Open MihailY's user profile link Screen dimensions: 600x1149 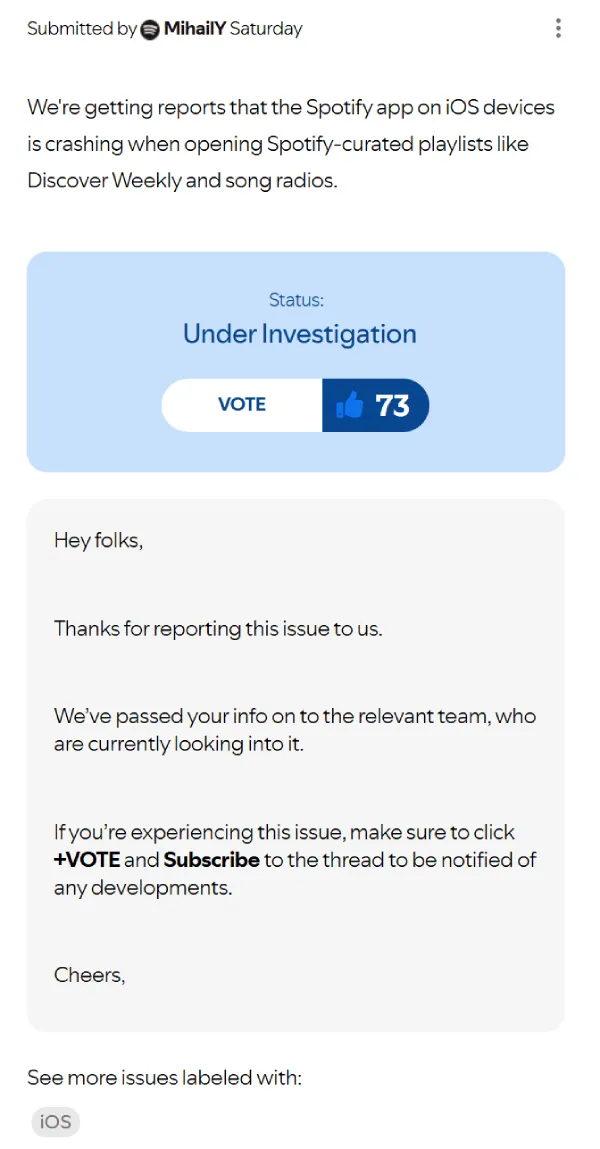point(195,29)
